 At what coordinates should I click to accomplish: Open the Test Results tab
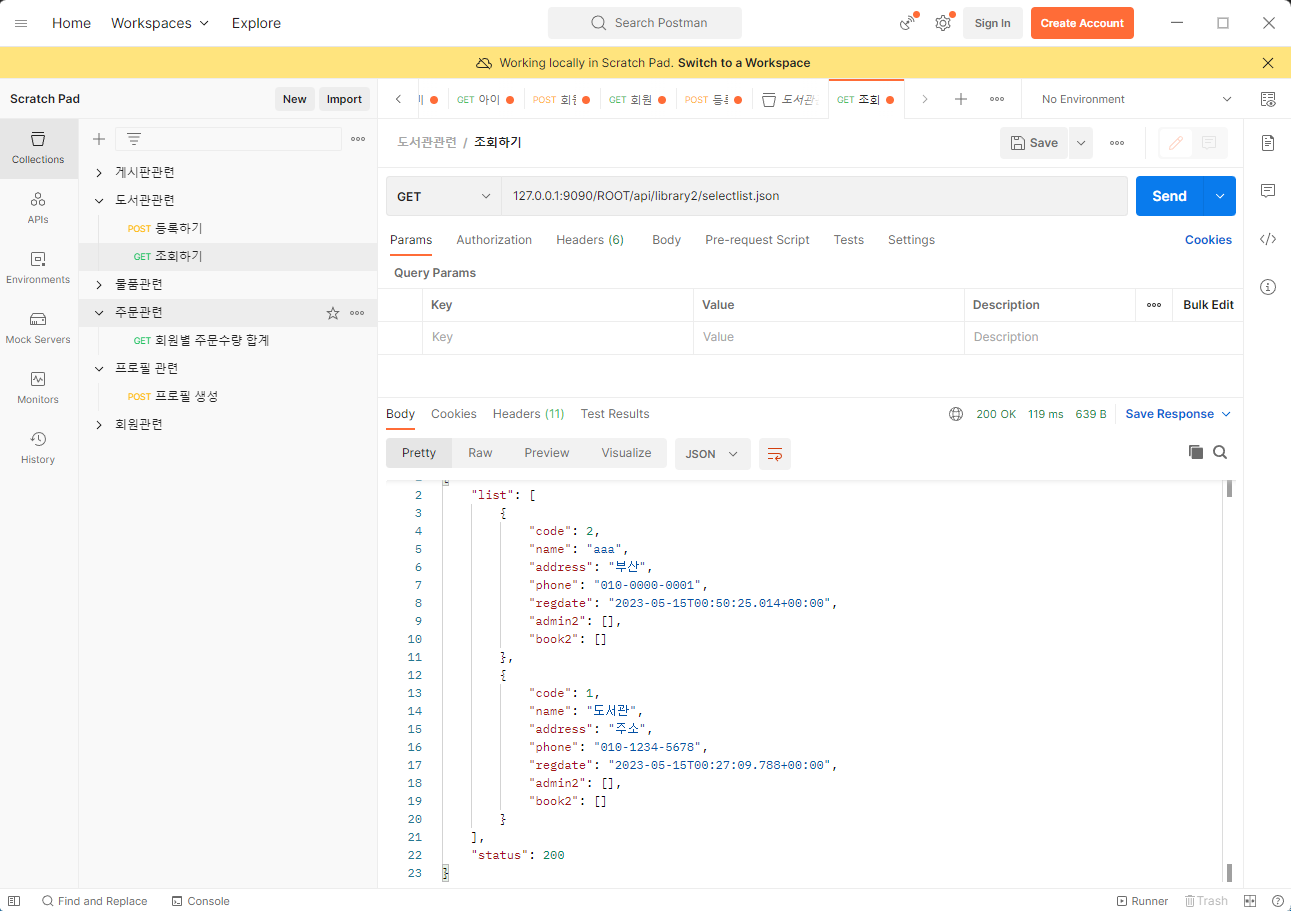click(x=615, y=414)
